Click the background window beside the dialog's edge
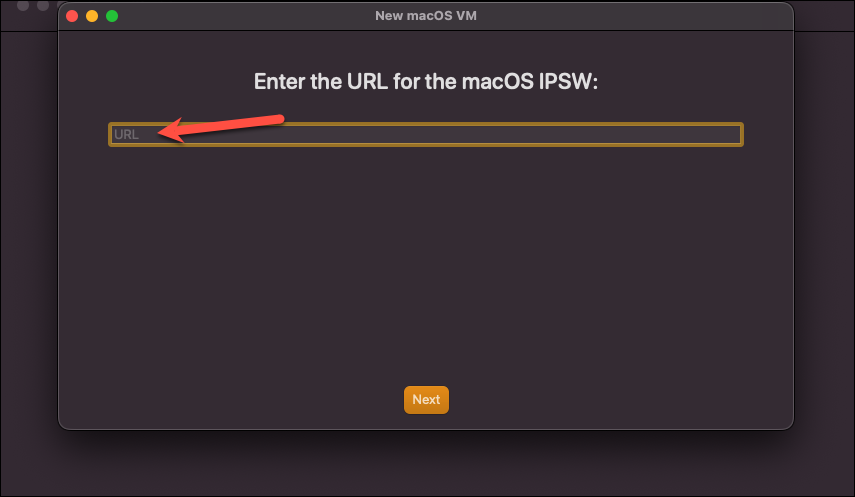The width and height of the screenshot is (855, 497). coord(823,218)
